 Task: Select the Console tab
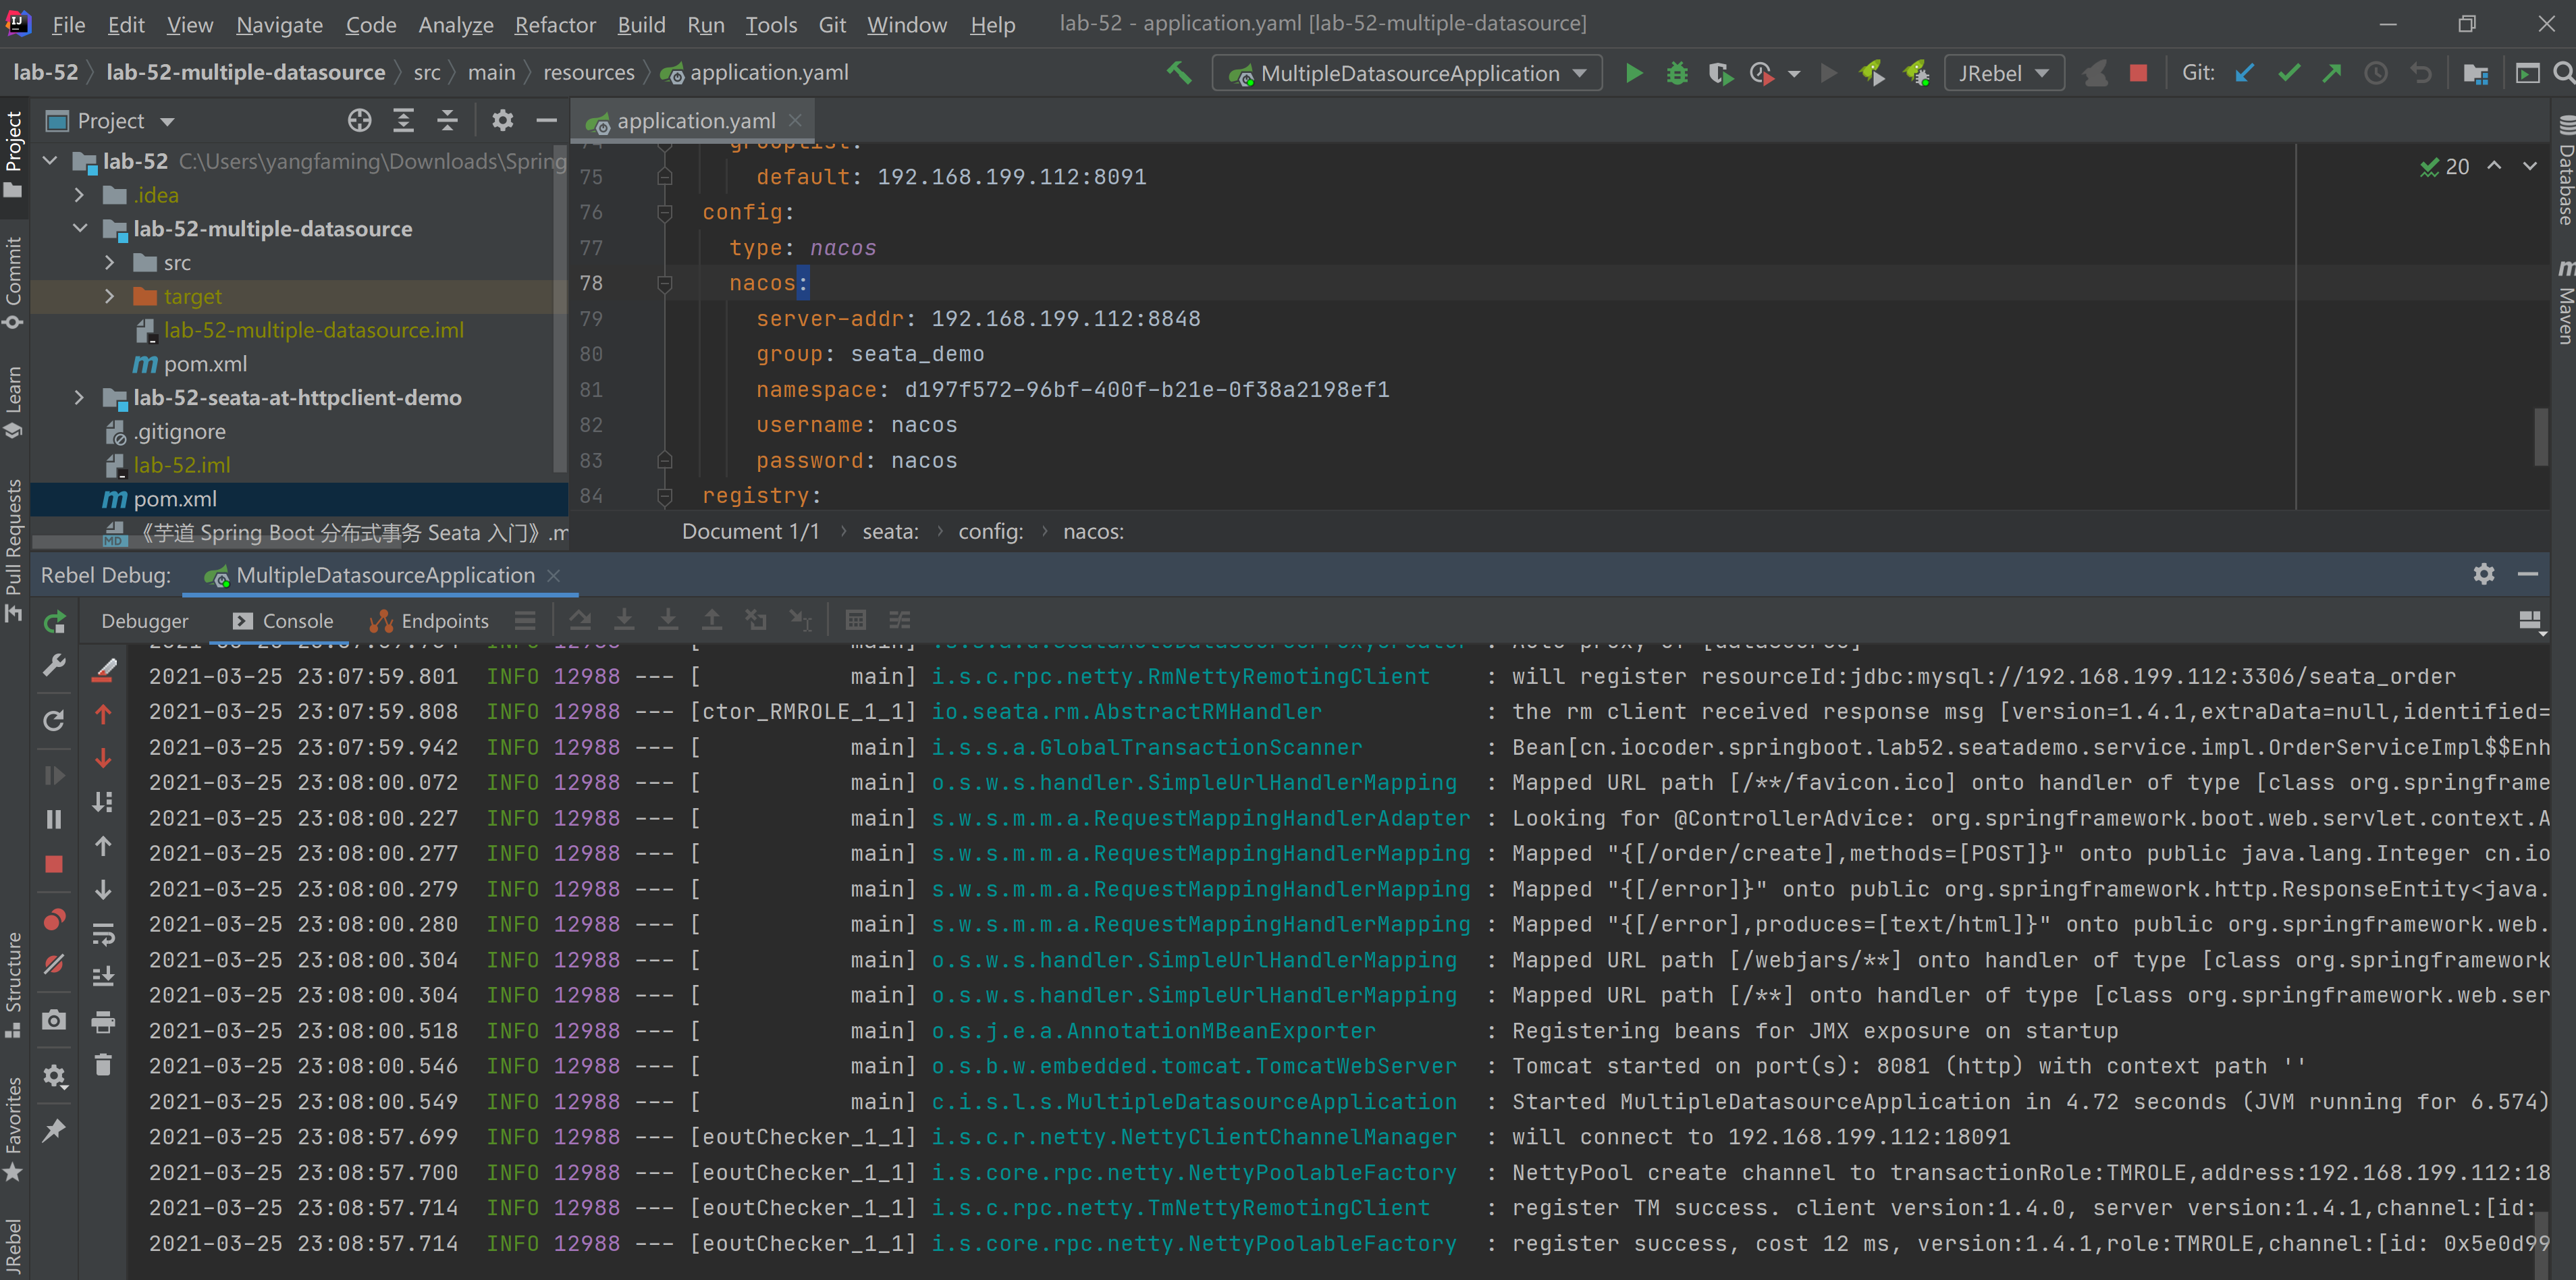click(x=283, y=621)
